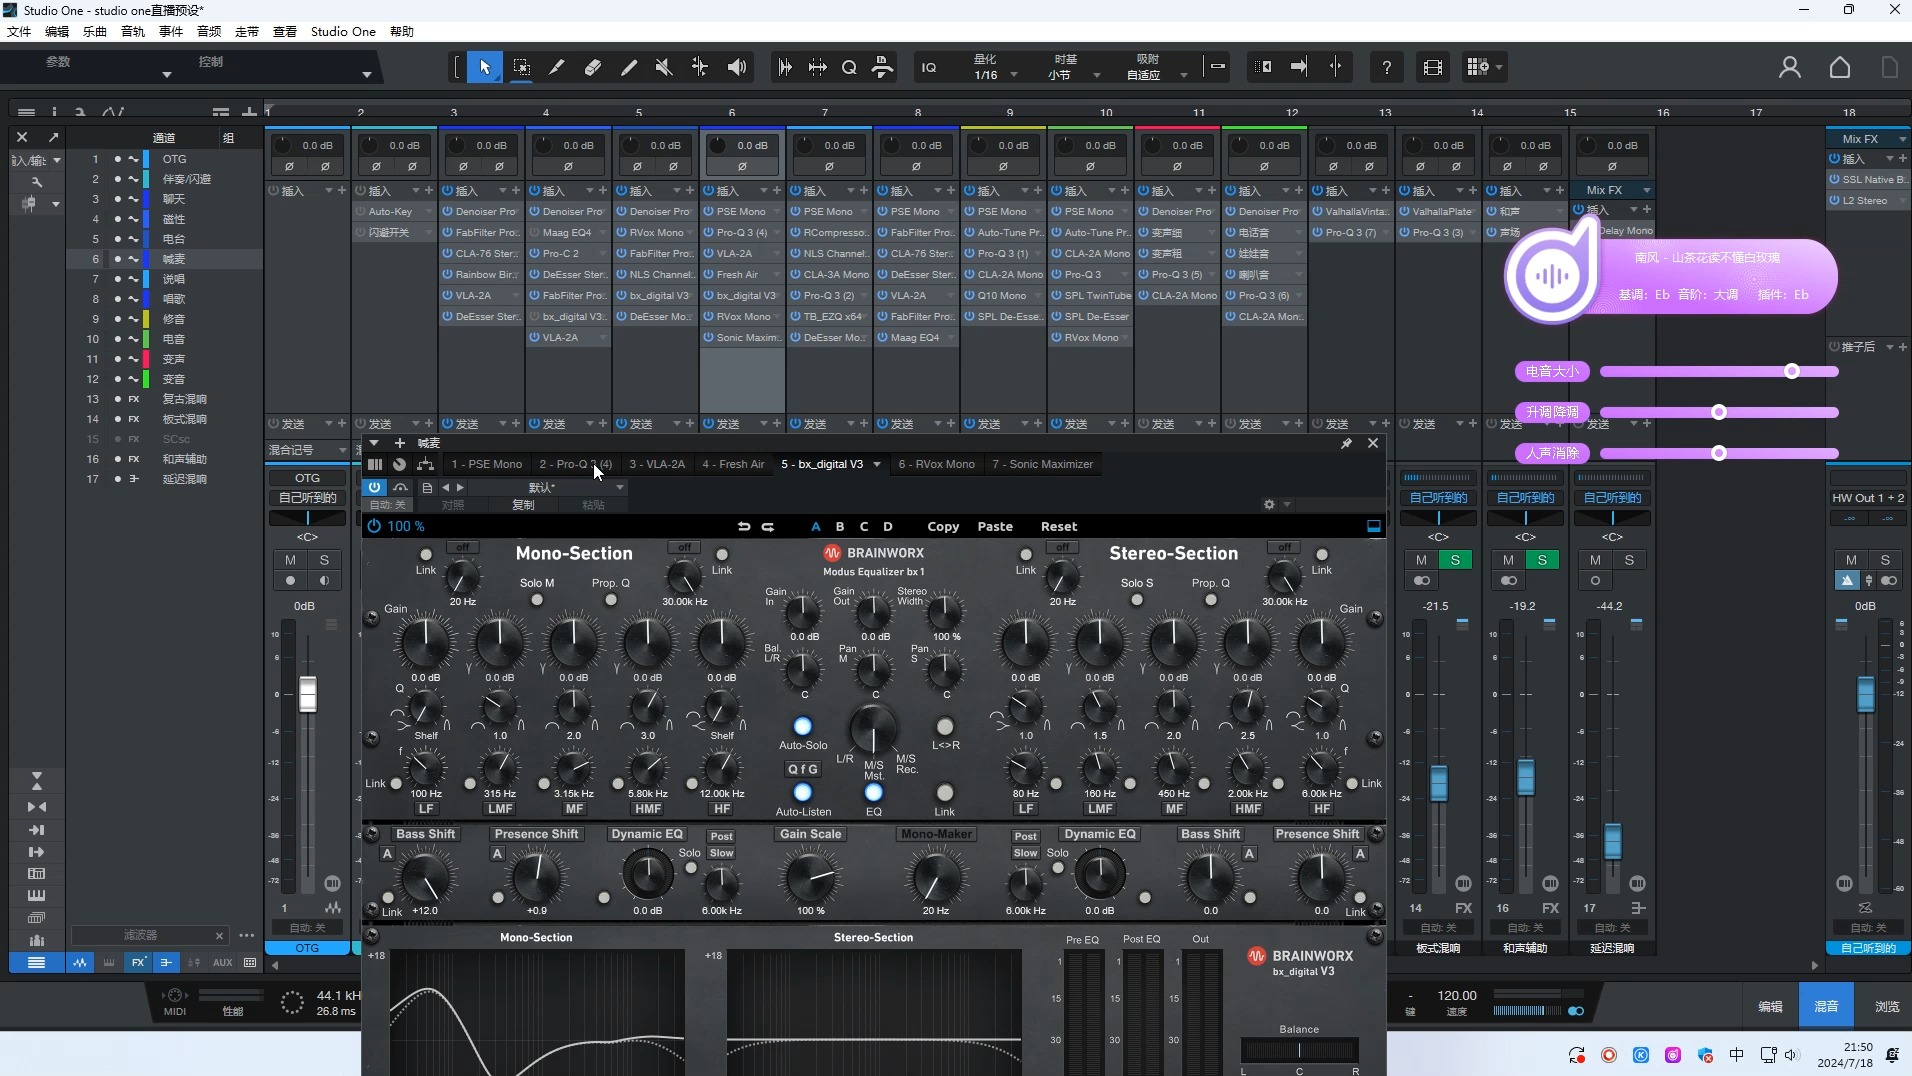Select the Arrow tool in the toolbar
Screen dimensions: 1912x1076
tap(485, 67)
